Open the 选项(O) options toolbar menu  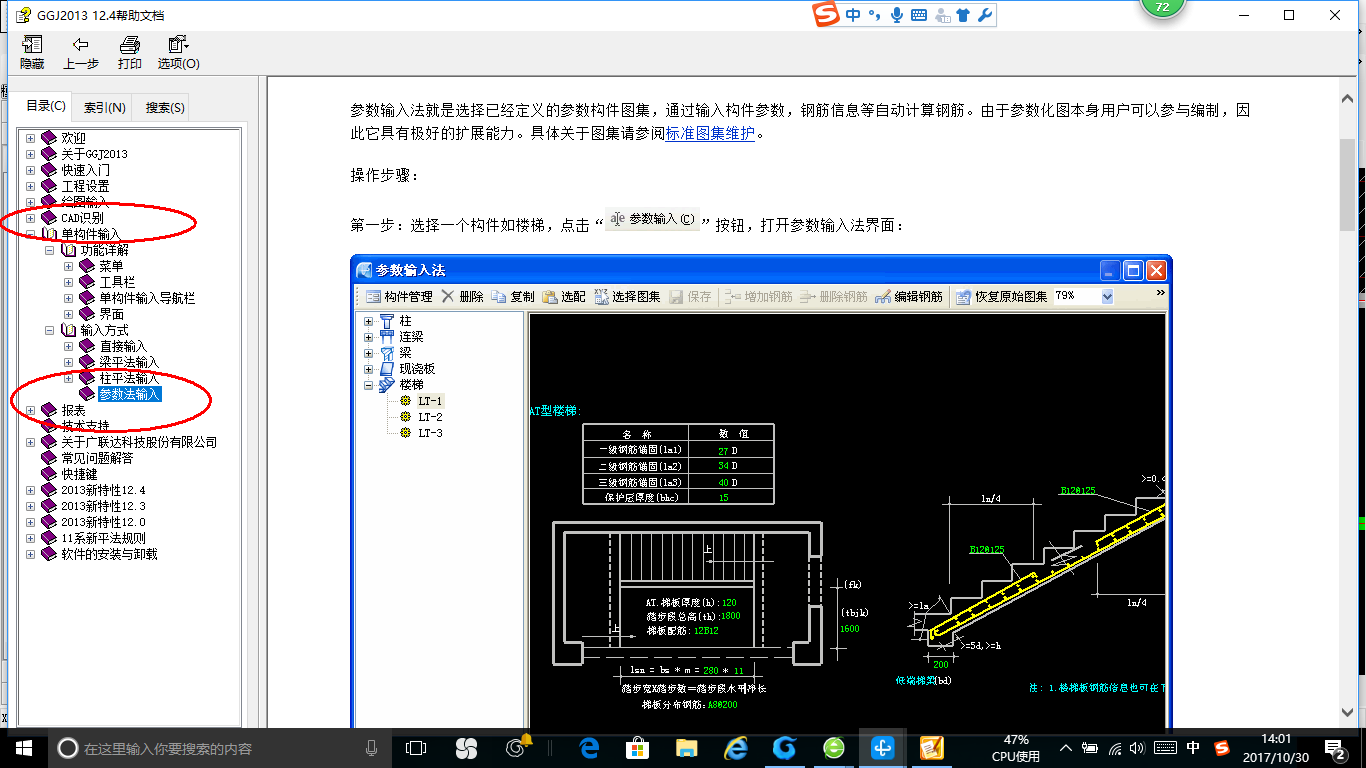(x=178, y=53)
